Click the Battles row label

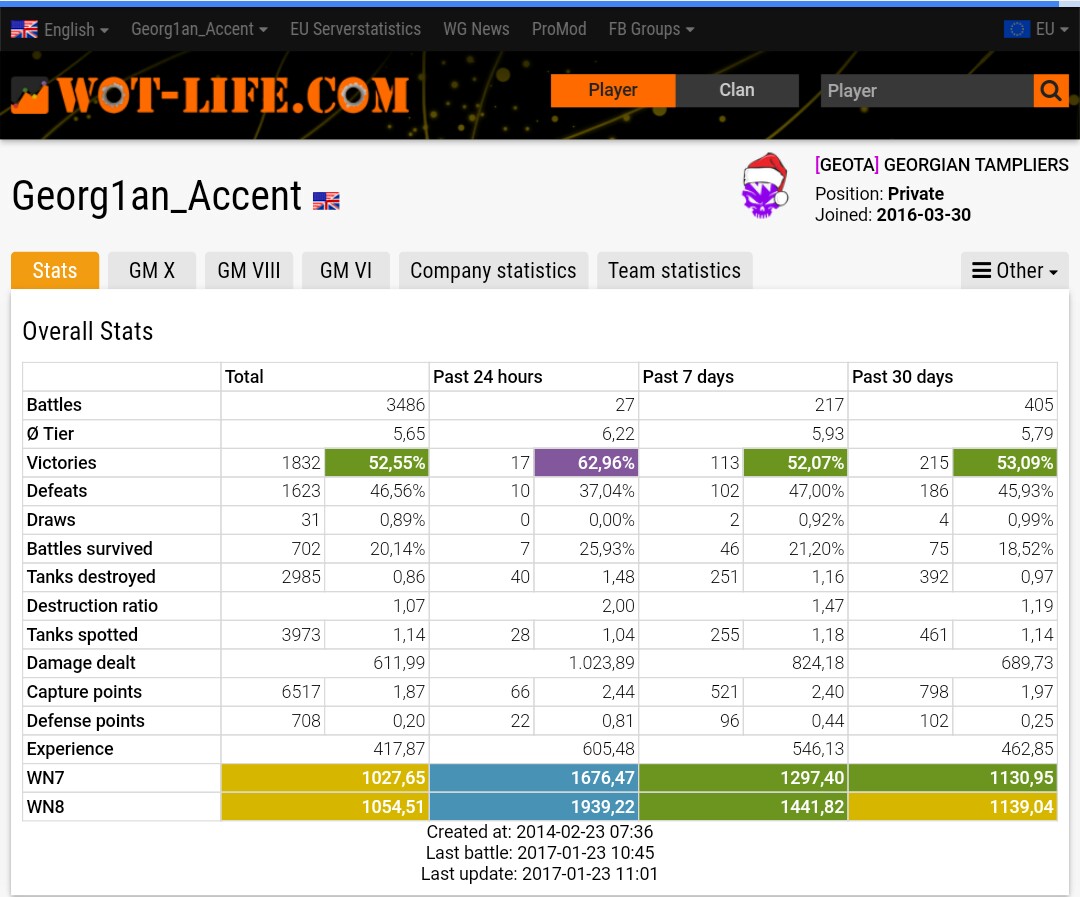[54, 404]
